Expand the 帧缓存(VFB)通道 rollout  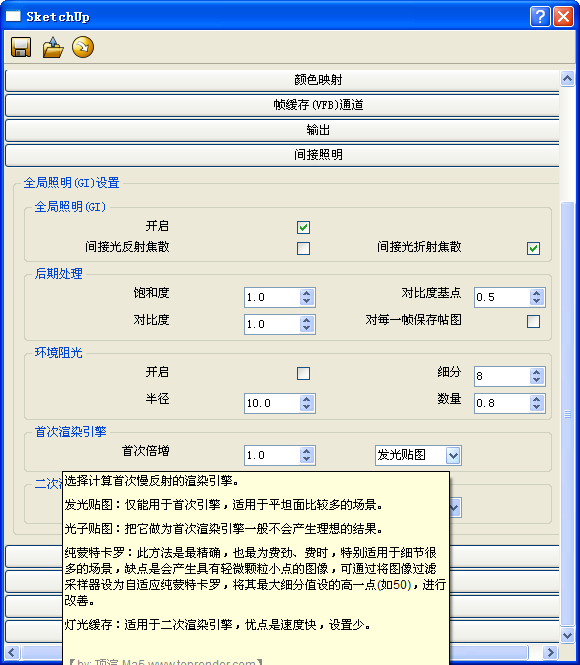[x=282, y=105]
